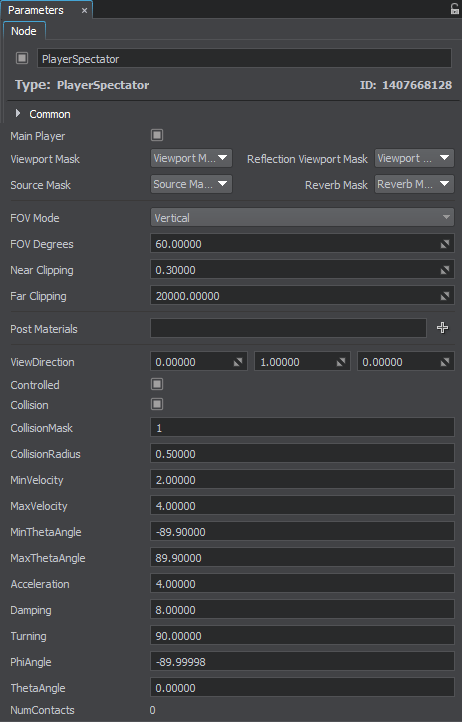Image resolution: width=462 pixels, height=722 pixels.
Task: Open the Reverb Mask dropdown
Action: tap(414, 184)
